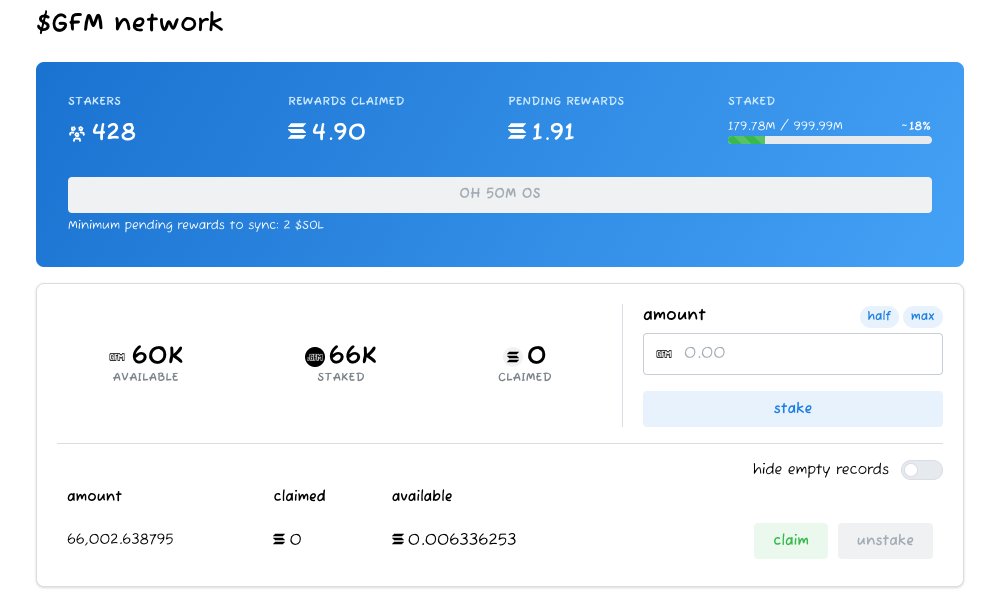Click the unstake button
Viewport: 990px width, 611px height.
point(885,540)
